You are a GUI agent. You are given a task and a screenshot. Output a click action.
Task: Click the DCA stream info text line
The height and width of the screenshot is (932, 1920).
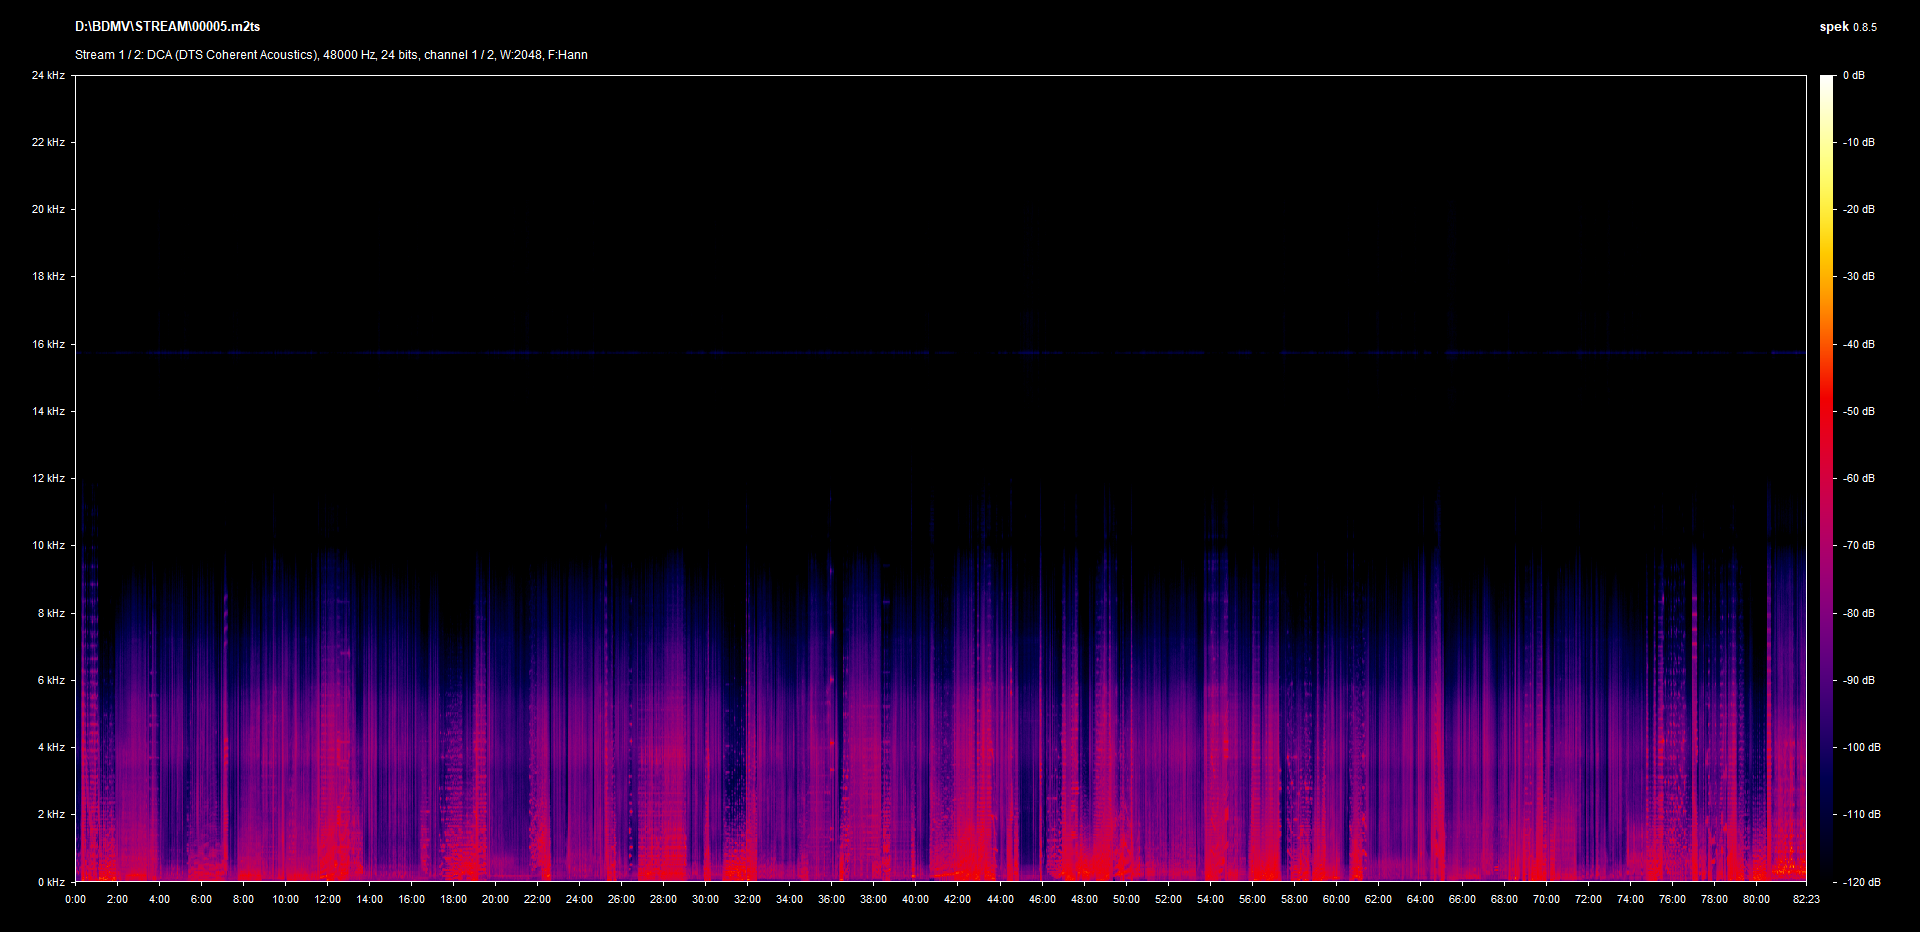click(331, 55)
